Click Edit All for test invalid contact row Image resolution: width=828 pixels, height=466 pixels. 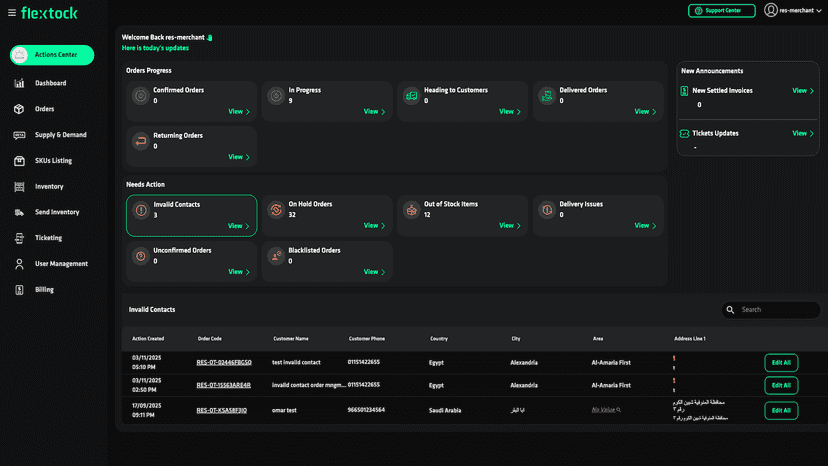coord(781,362)
